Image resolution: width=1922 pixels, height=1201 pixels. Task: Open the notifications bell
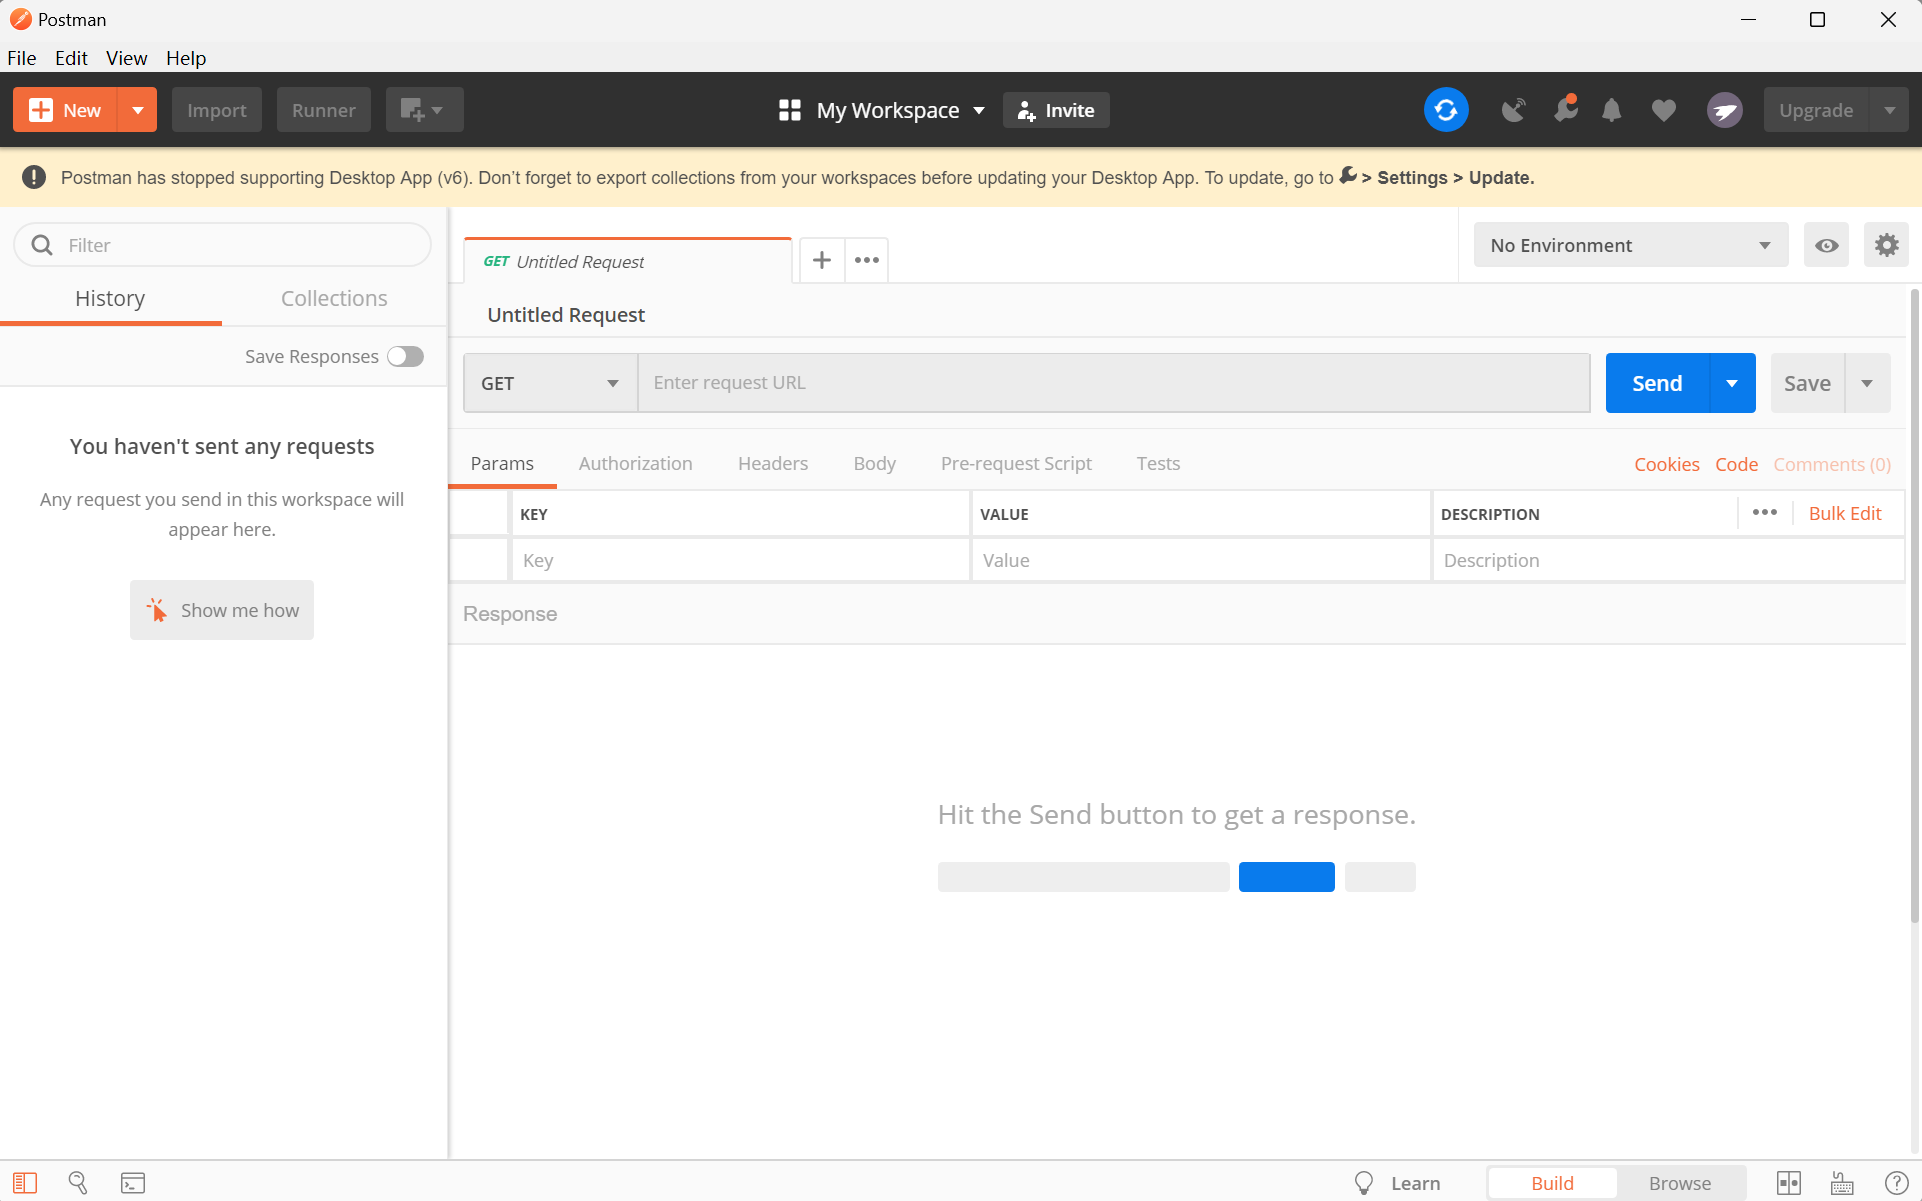pyautogui.click(x=1611, y=110)
